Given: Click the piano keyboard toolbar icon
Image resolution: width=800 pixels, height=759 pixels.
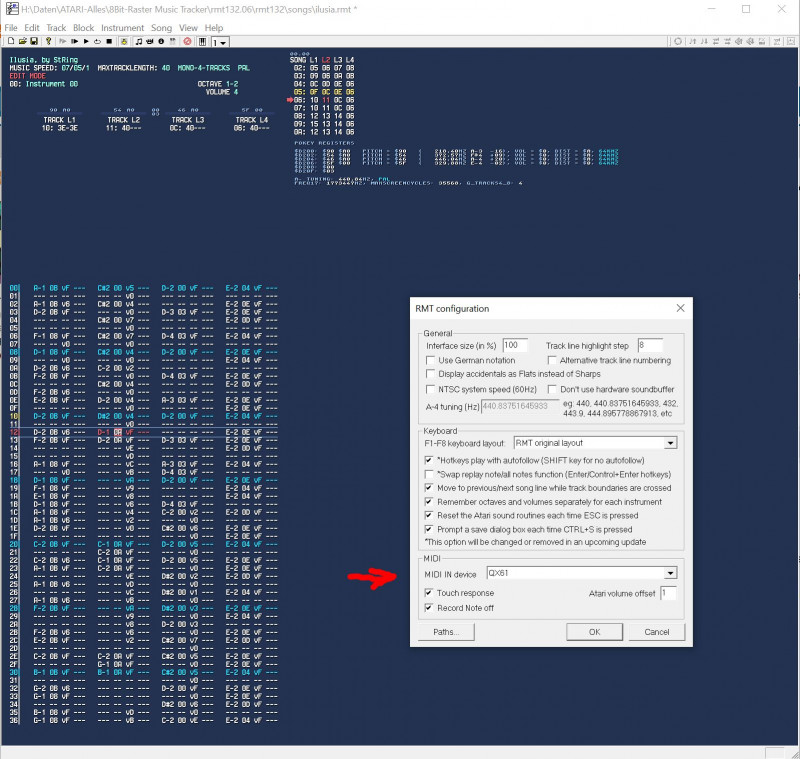Looking at the screenshot, I should click(200, 41).
